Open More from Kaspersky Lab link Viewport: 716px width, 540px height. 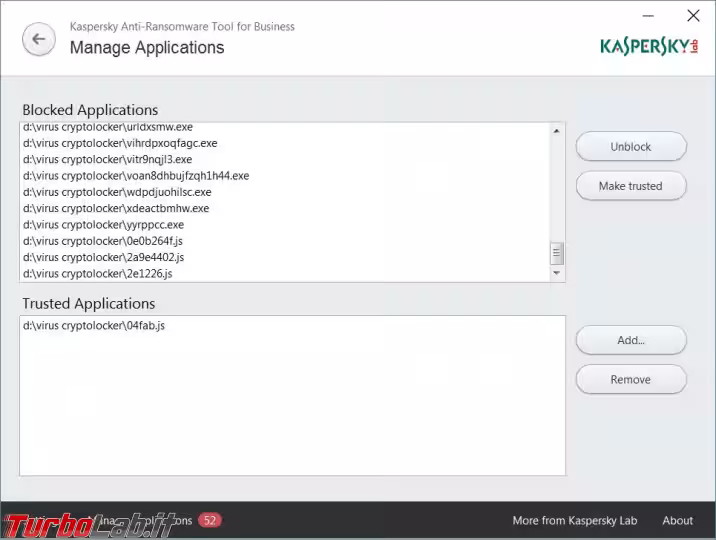click(574, 520)
